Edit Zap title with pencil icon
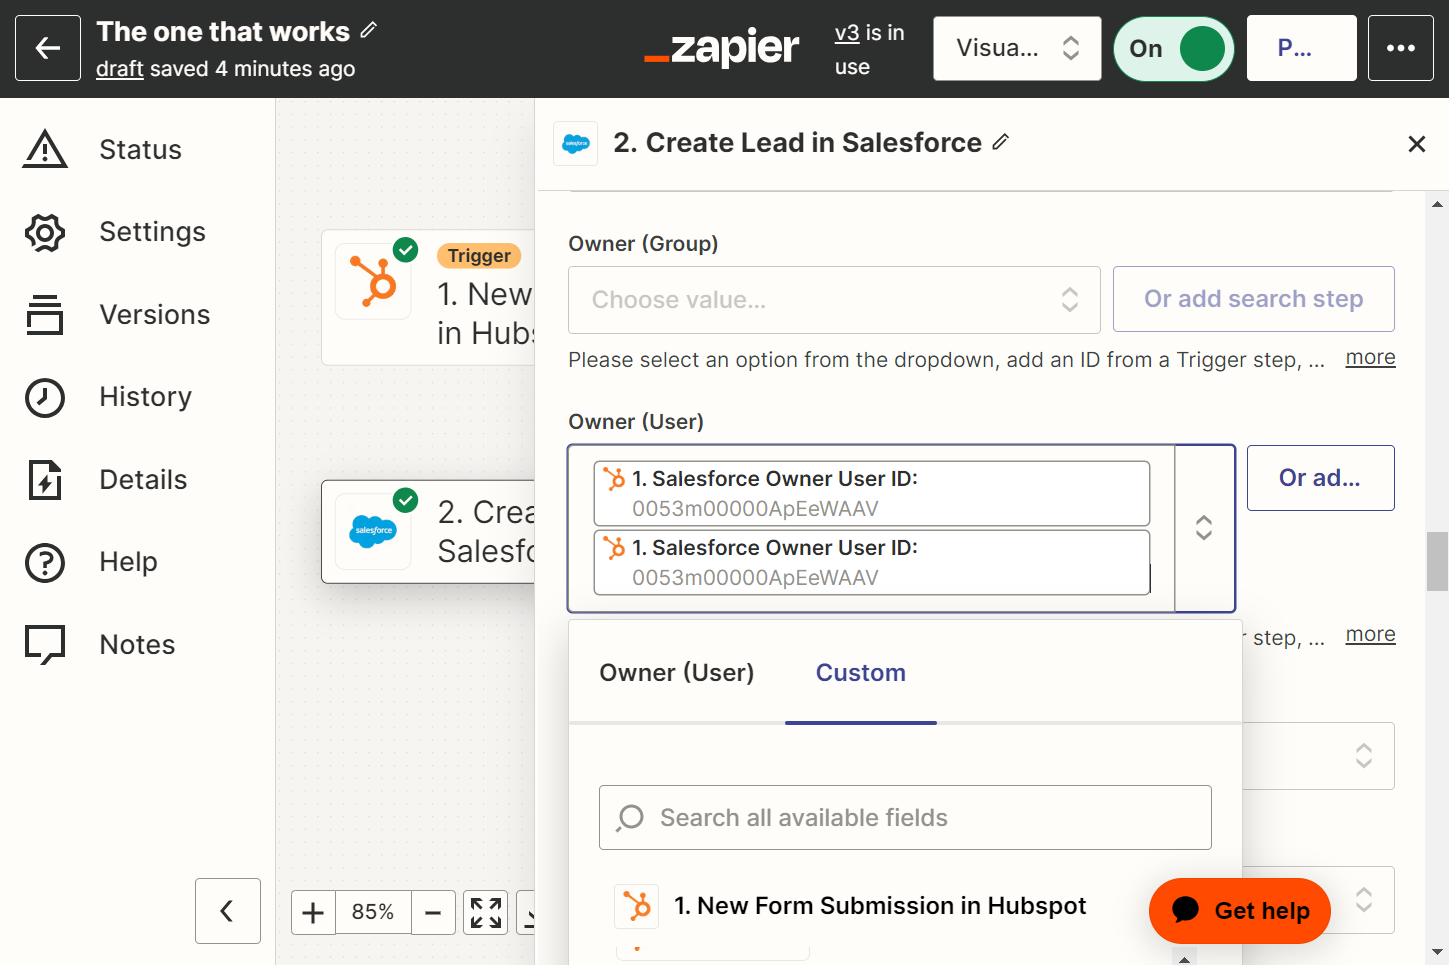 (369, 31)
